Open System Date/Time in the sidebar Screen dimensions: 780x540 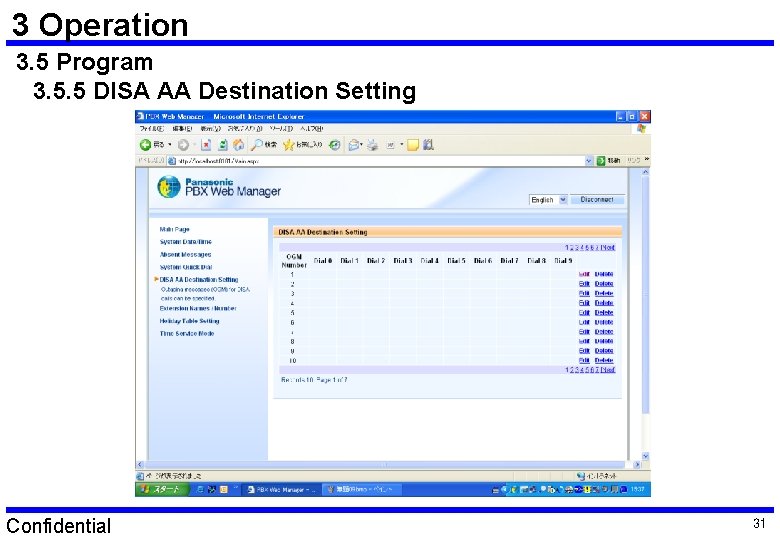[x=186, y=242]
